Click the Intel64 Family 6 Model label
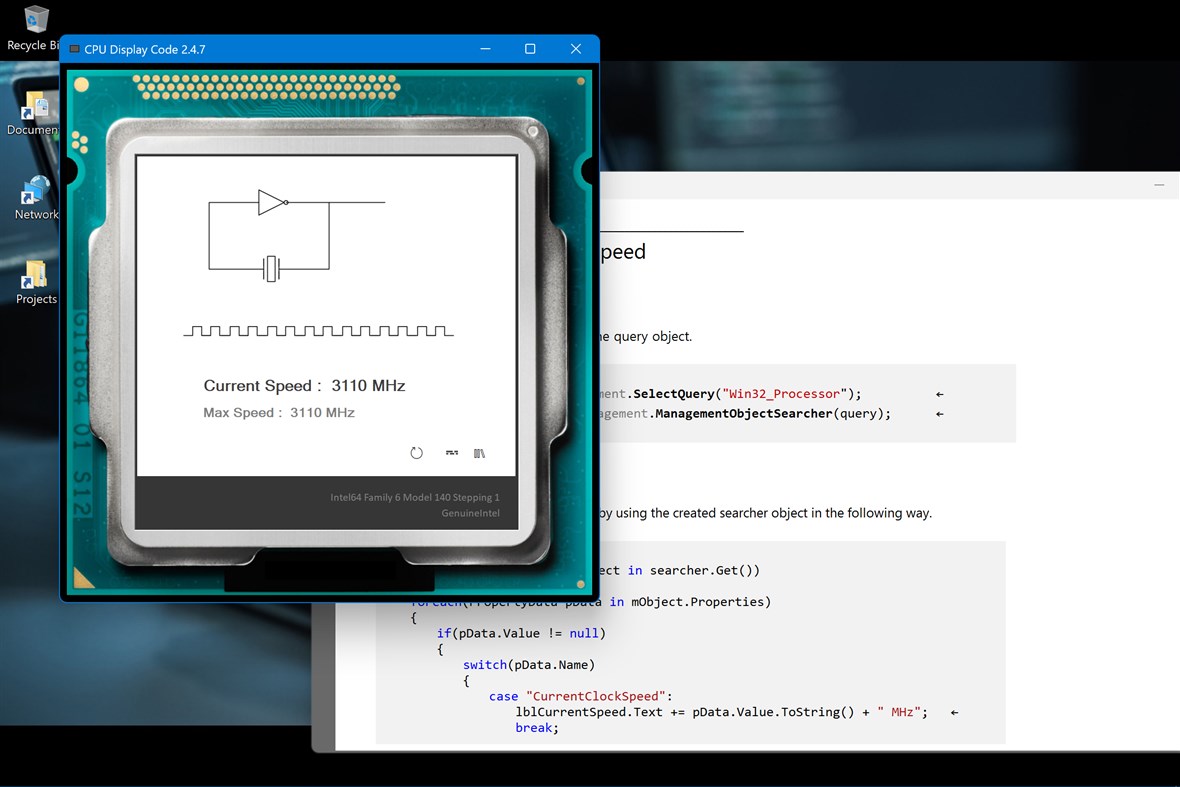This screenshot has width=1180, height=787. (415, 497)
